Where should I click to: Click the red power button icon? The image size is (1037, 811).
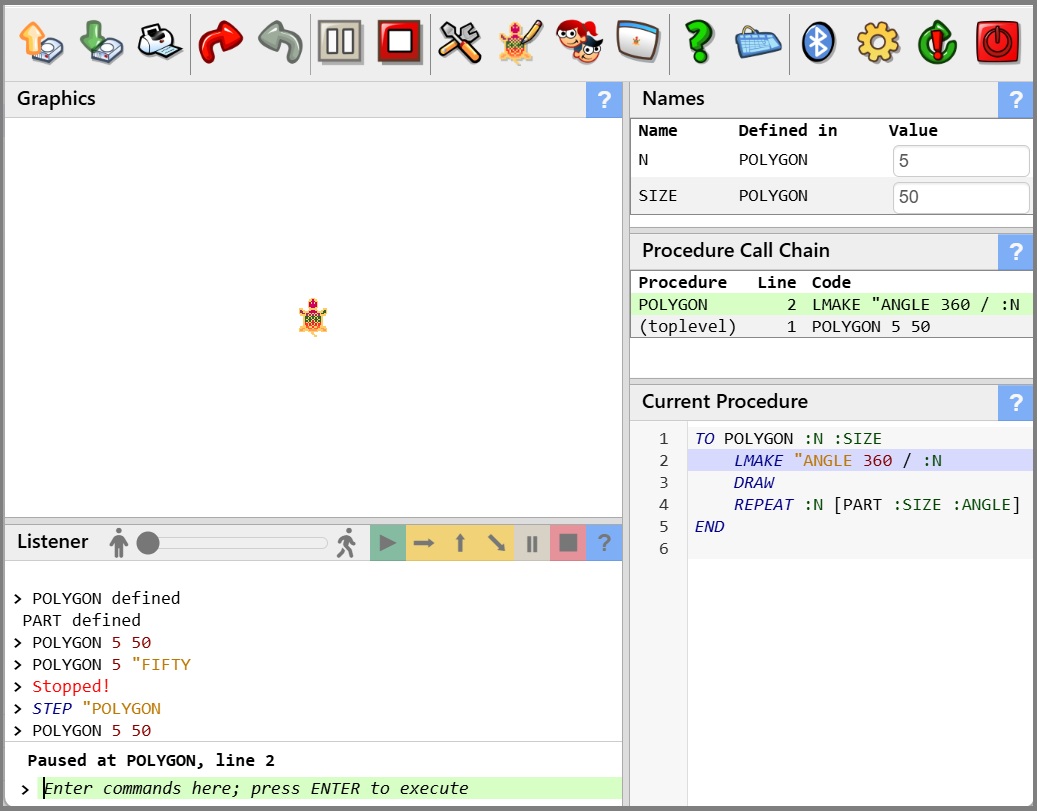tap(997, 42)
